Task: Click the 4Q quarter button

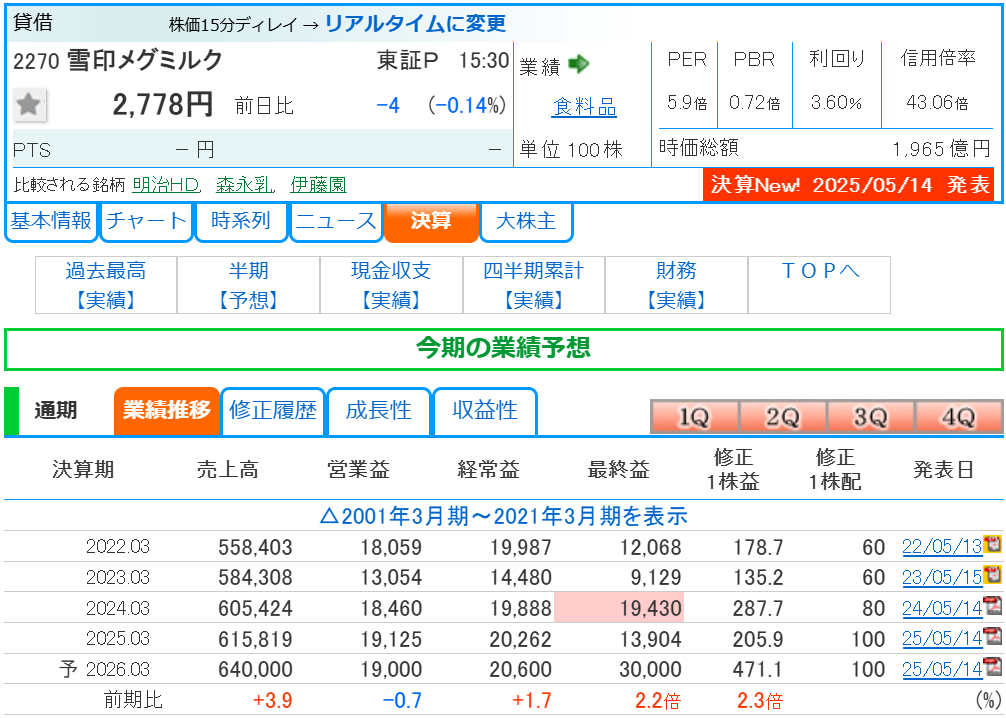Action: (959, 417)
